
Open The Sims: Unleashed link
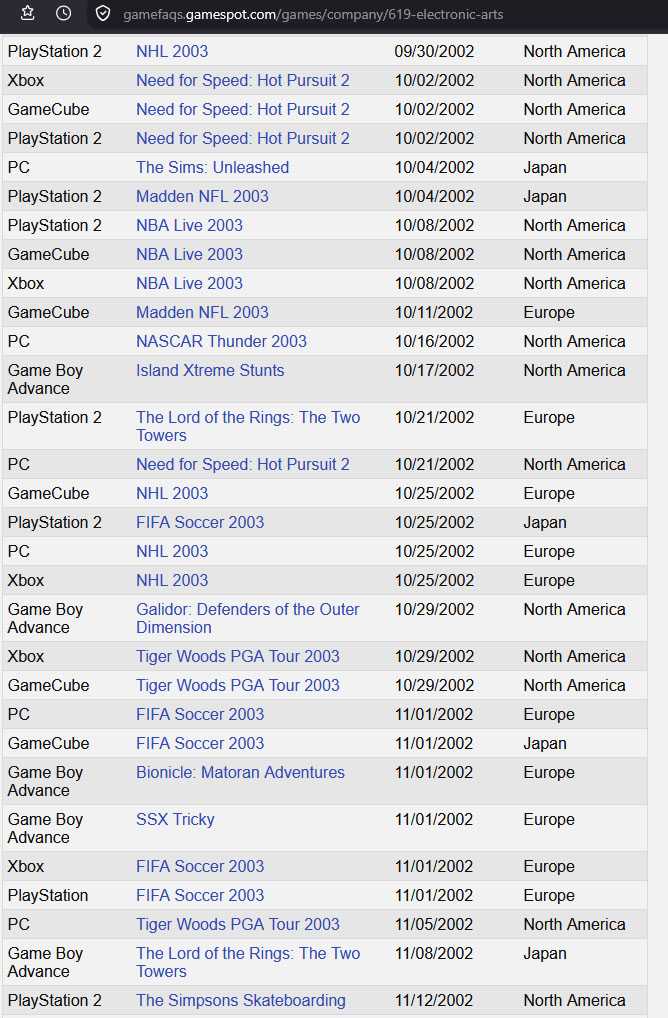(x=212, y=168)
